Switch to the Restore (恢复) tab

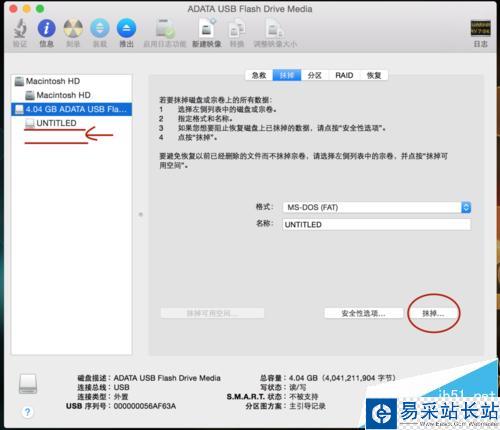coord(374,75)
